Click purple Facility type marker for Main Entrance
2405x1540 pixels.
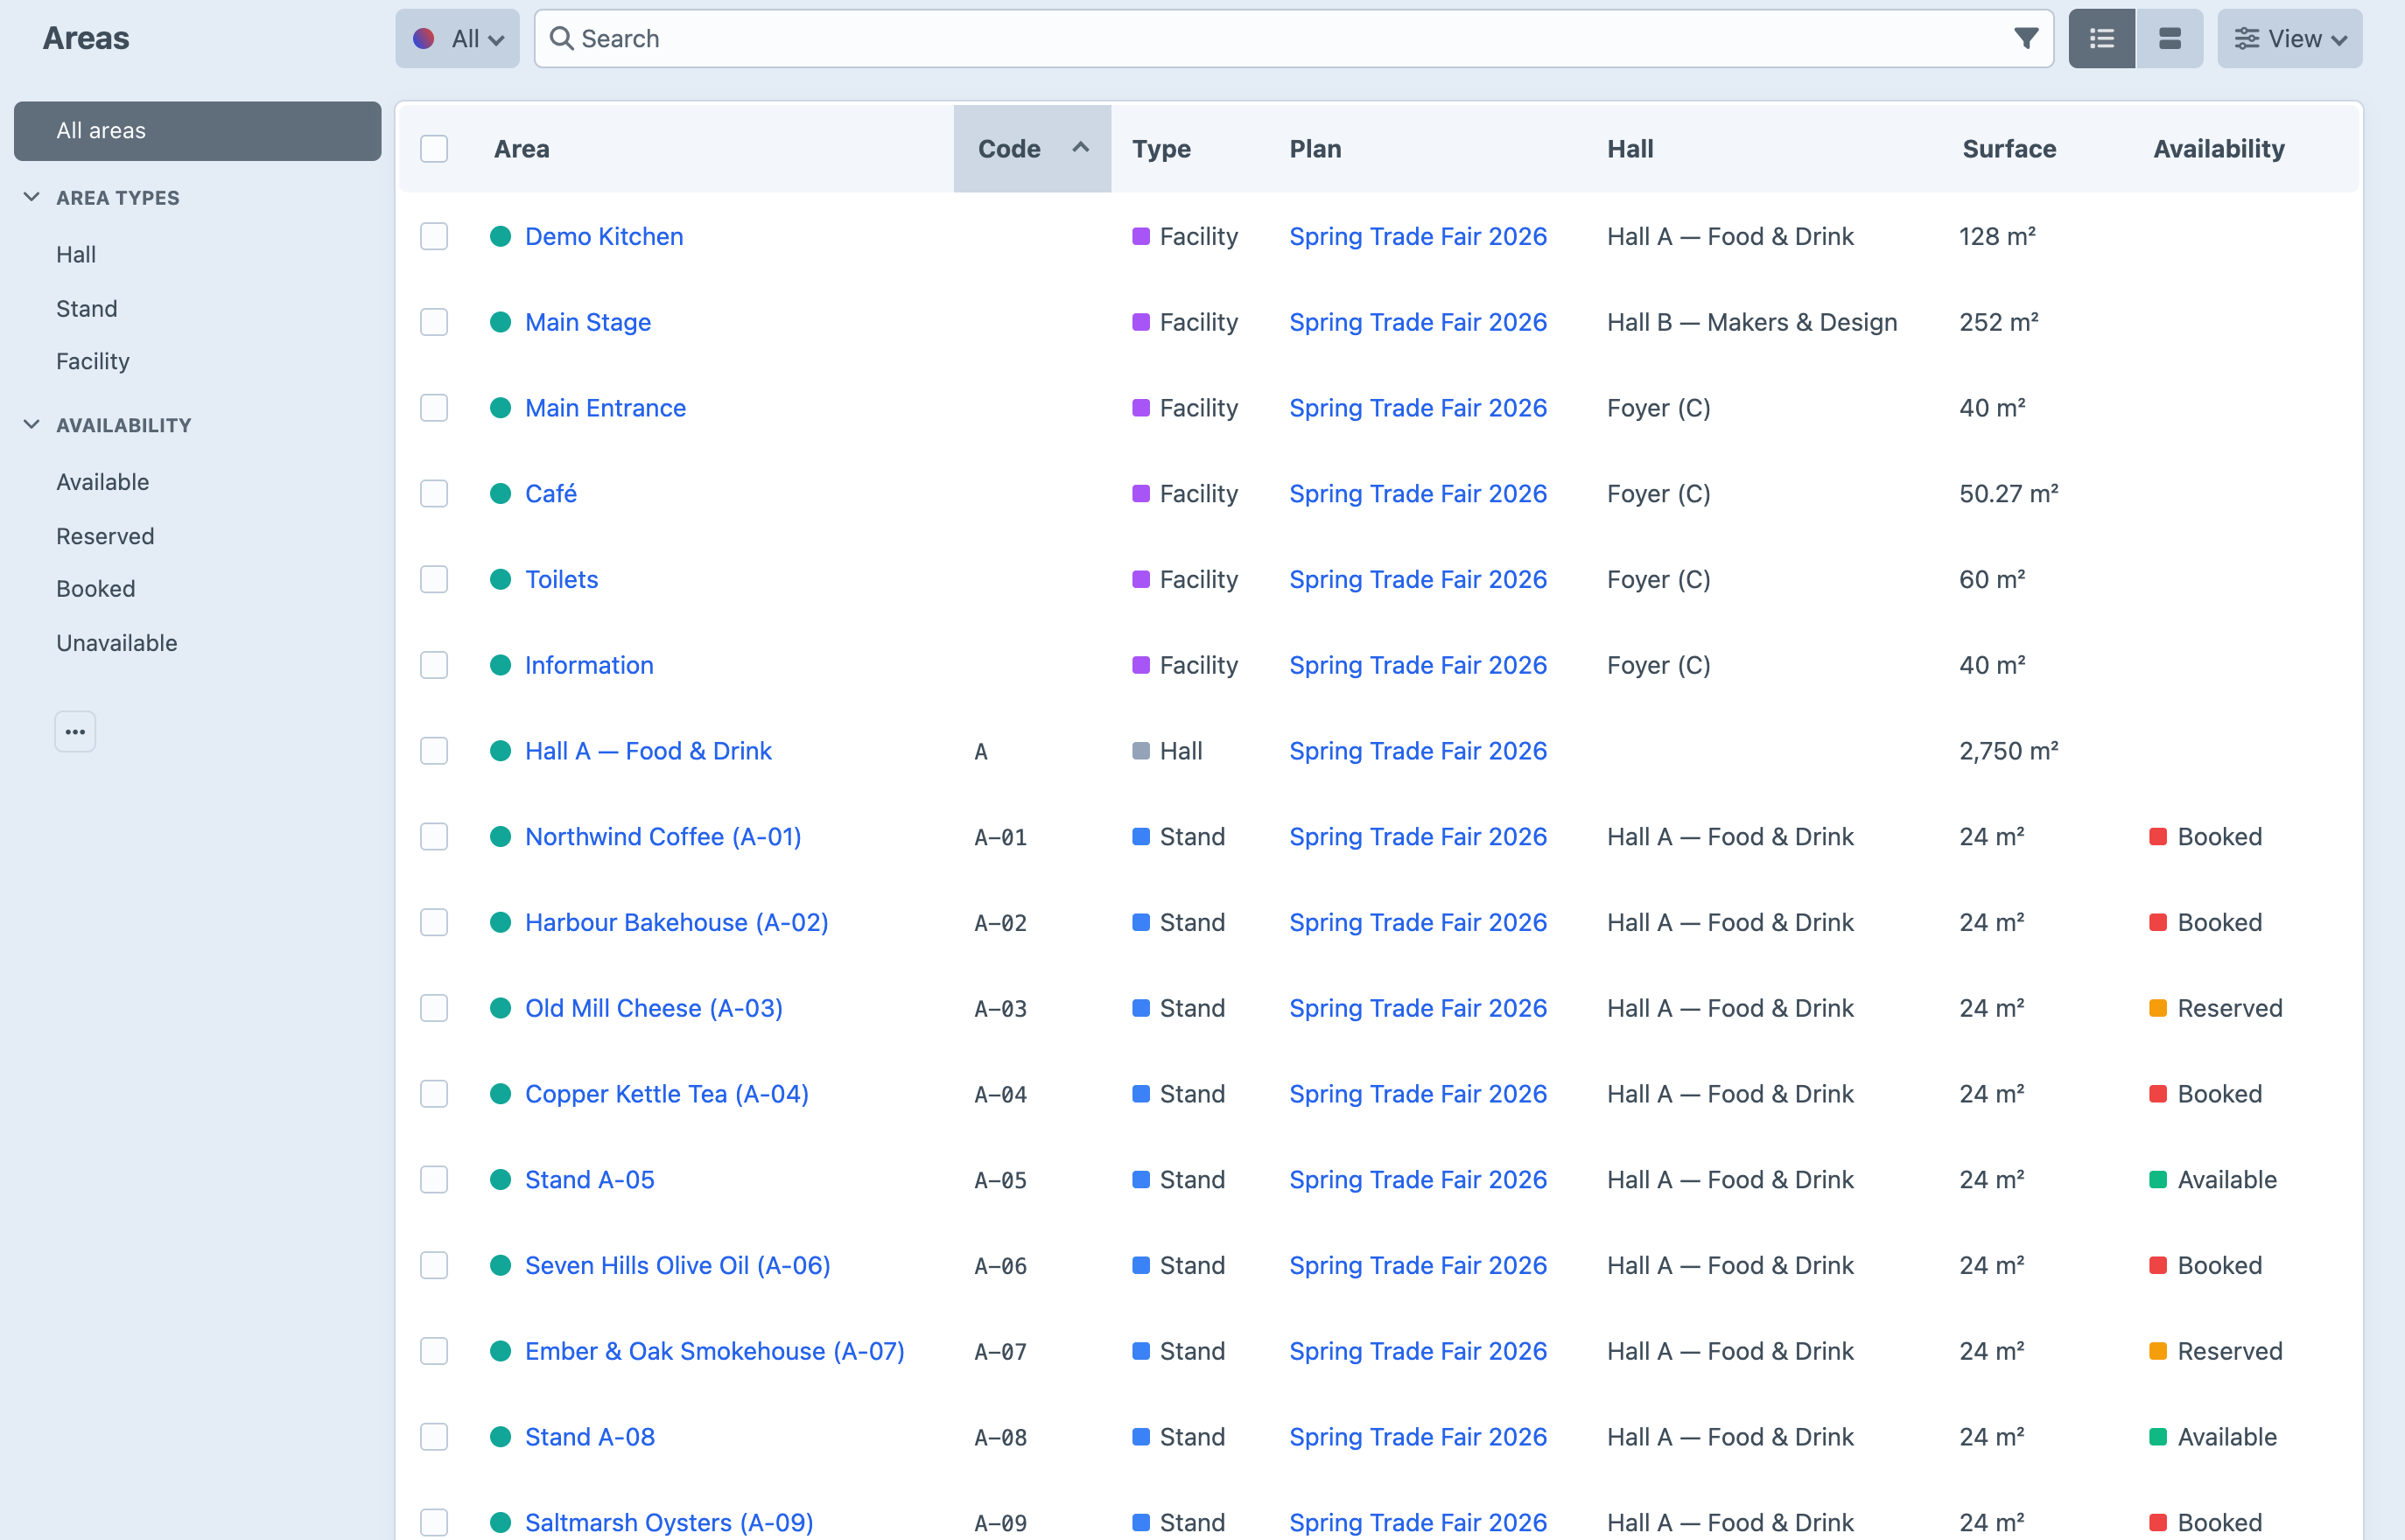click(1140, 408)
